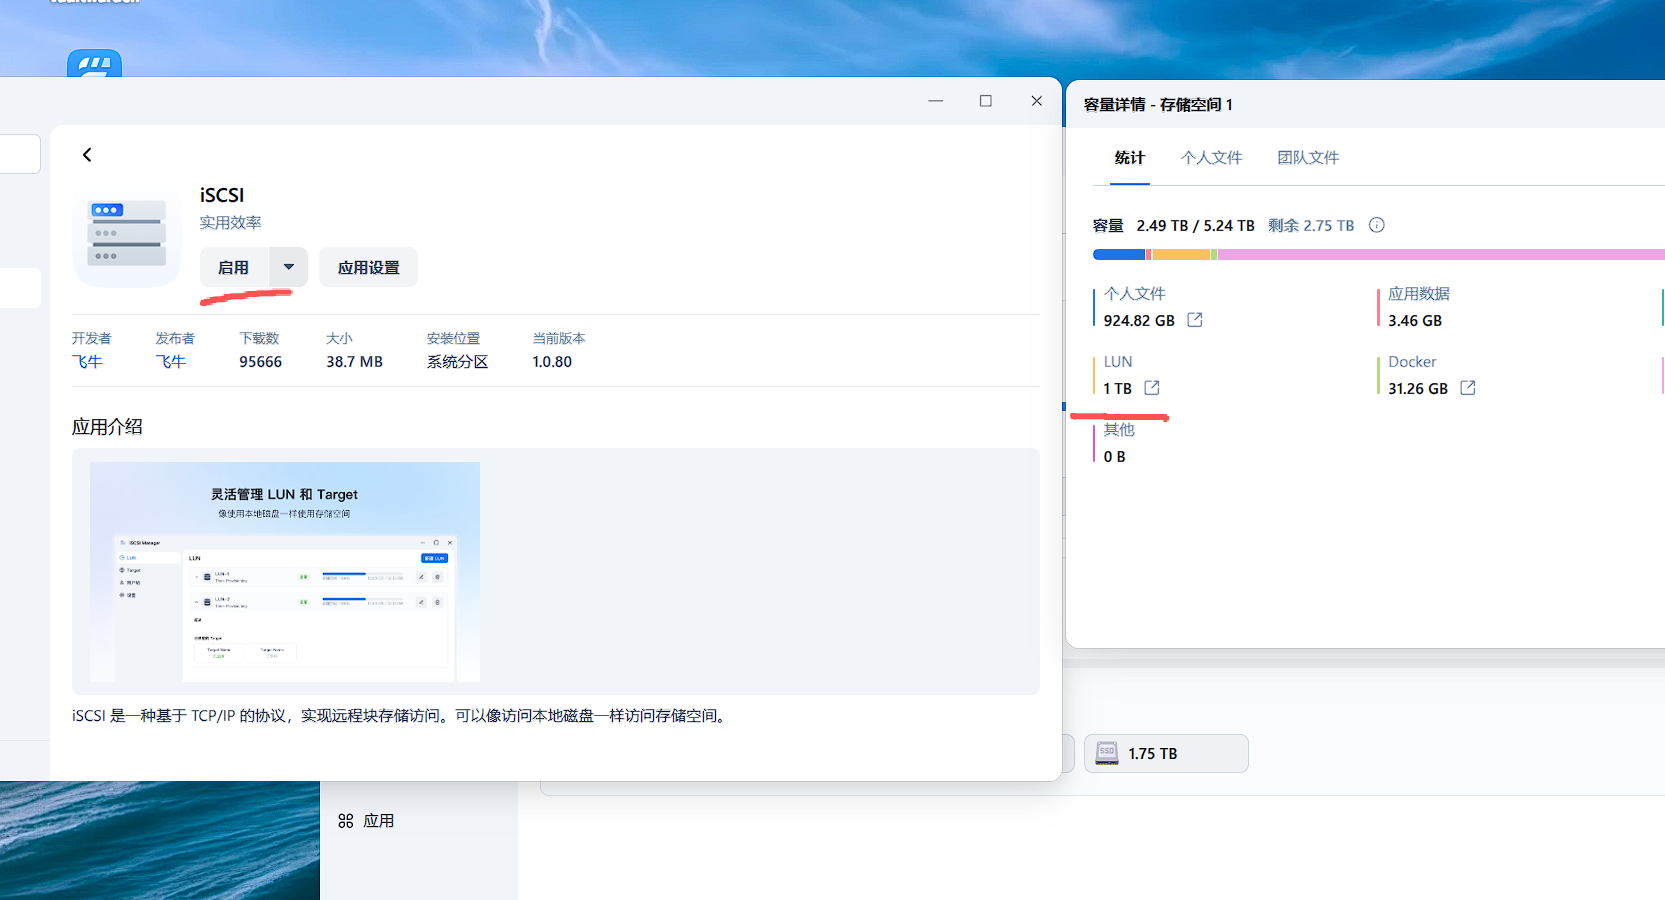Click the window title 容量详情 - 存储空间 1

1158,105
